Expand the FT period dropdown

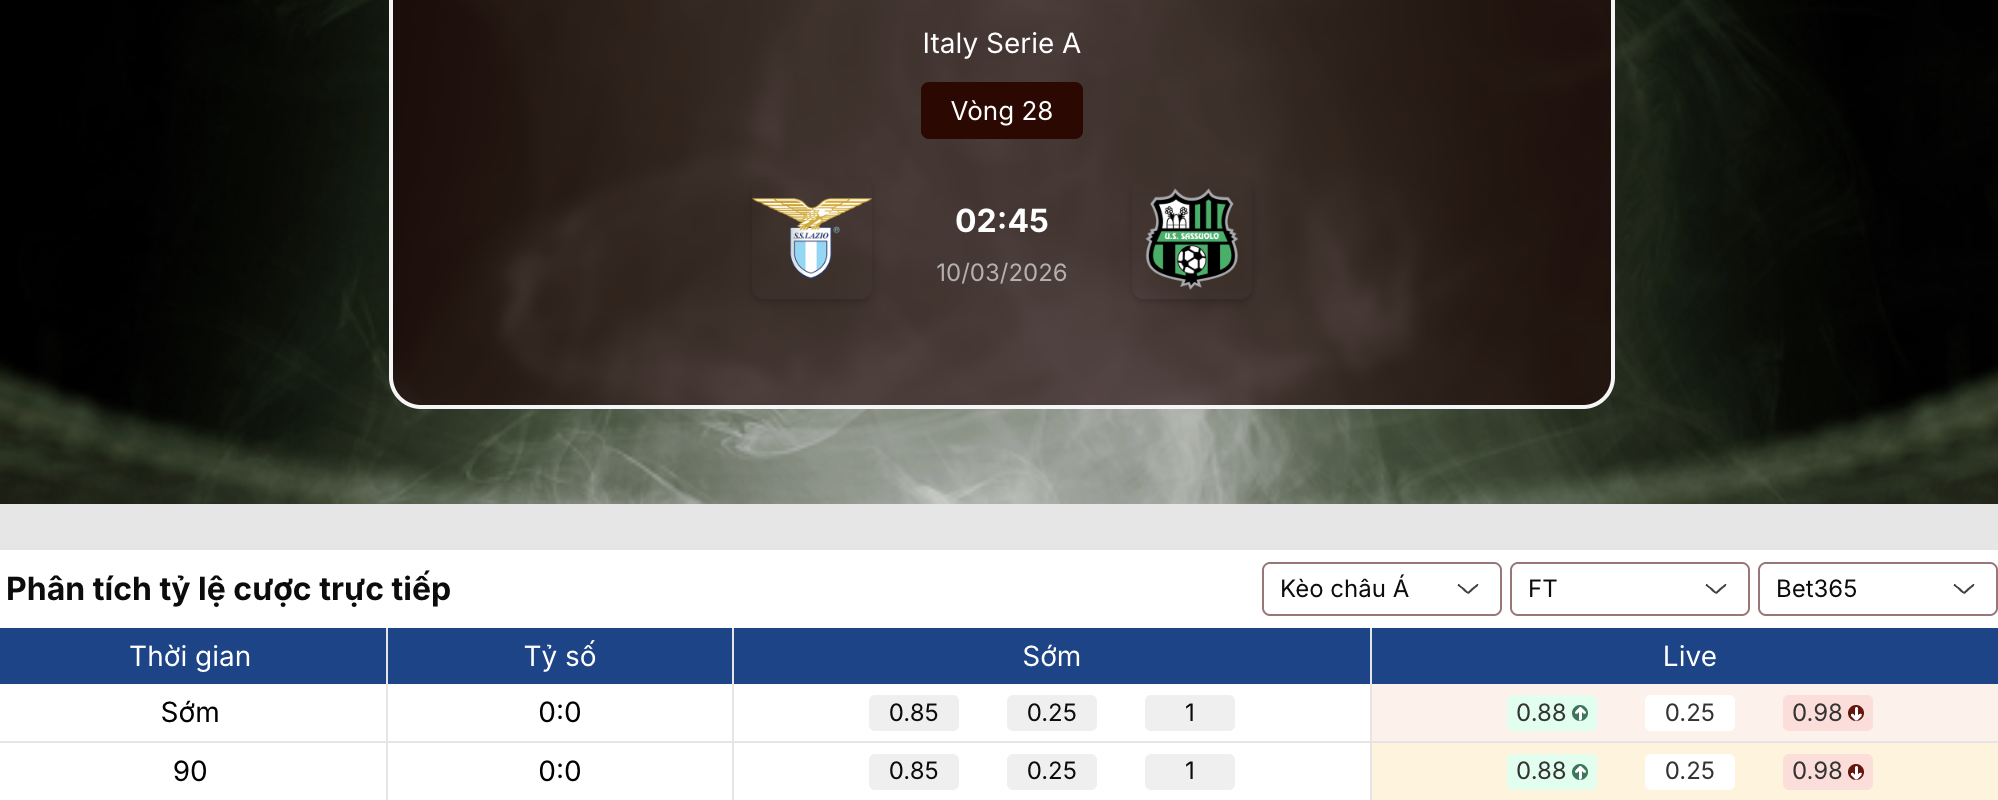tap(1629, 589)
